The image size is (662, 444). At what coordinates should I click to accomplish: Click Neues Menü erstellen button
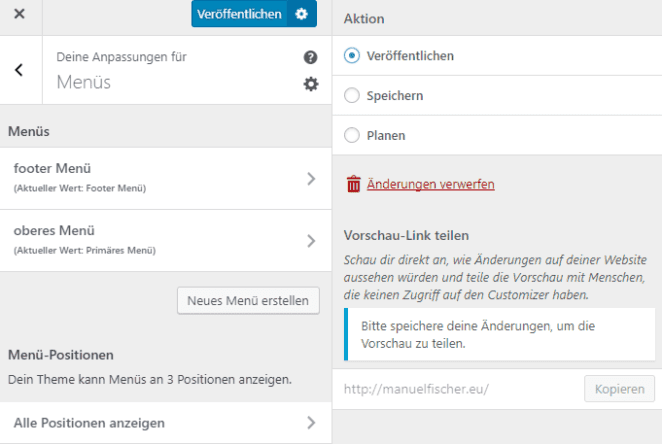pos(248,300)
